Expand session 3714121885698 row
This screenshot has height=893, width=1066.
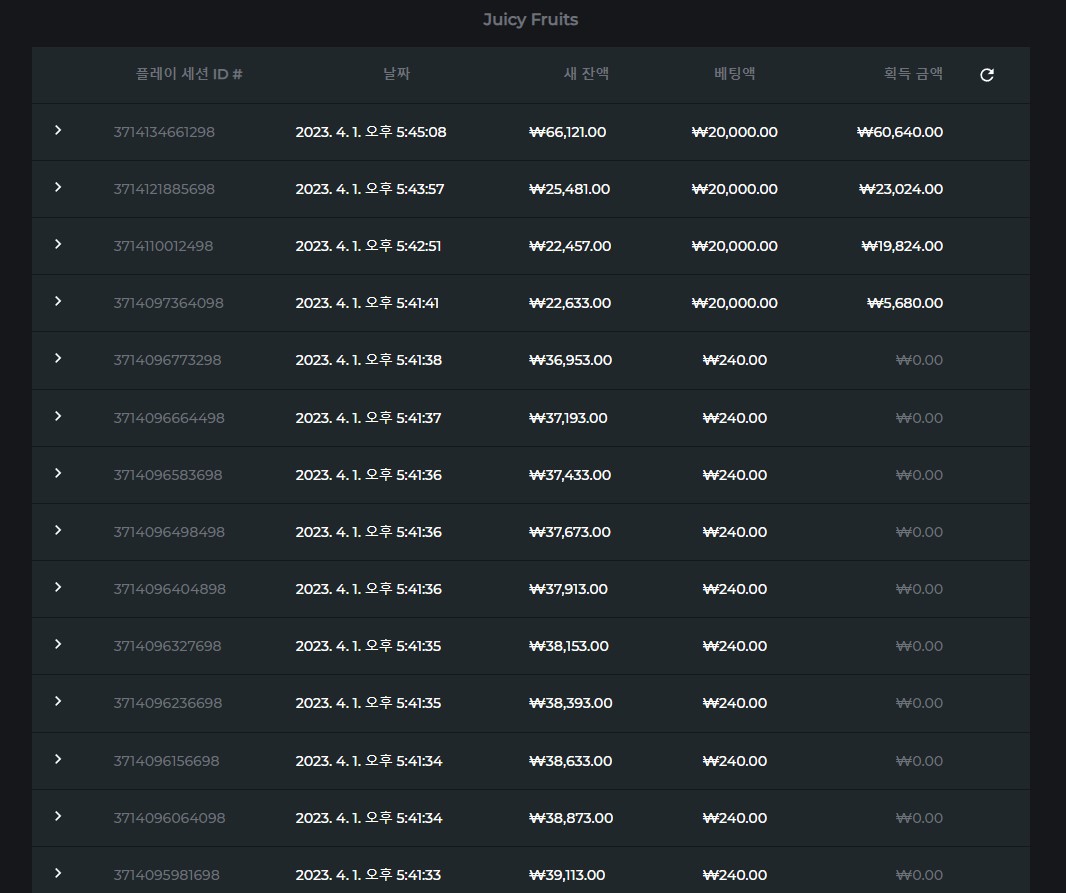pyautogui.click(x=58, y=187)
